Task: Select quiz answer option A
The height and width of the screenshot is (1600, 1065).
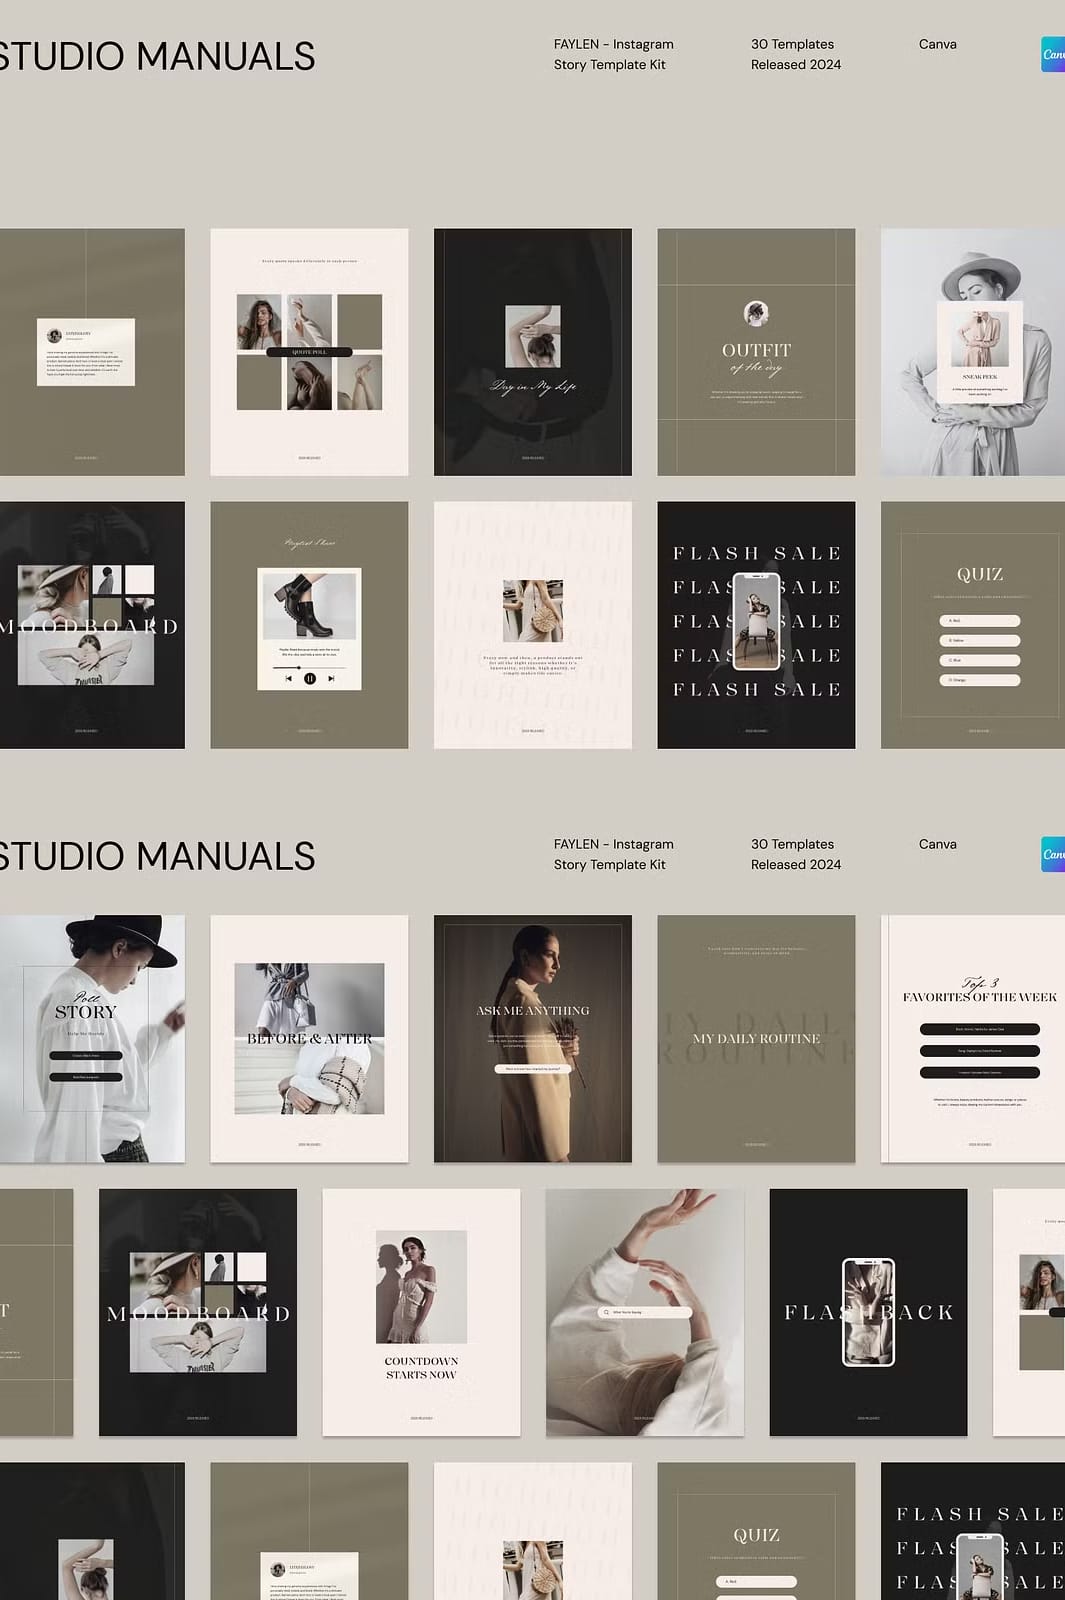Action: tap(979, 621)
